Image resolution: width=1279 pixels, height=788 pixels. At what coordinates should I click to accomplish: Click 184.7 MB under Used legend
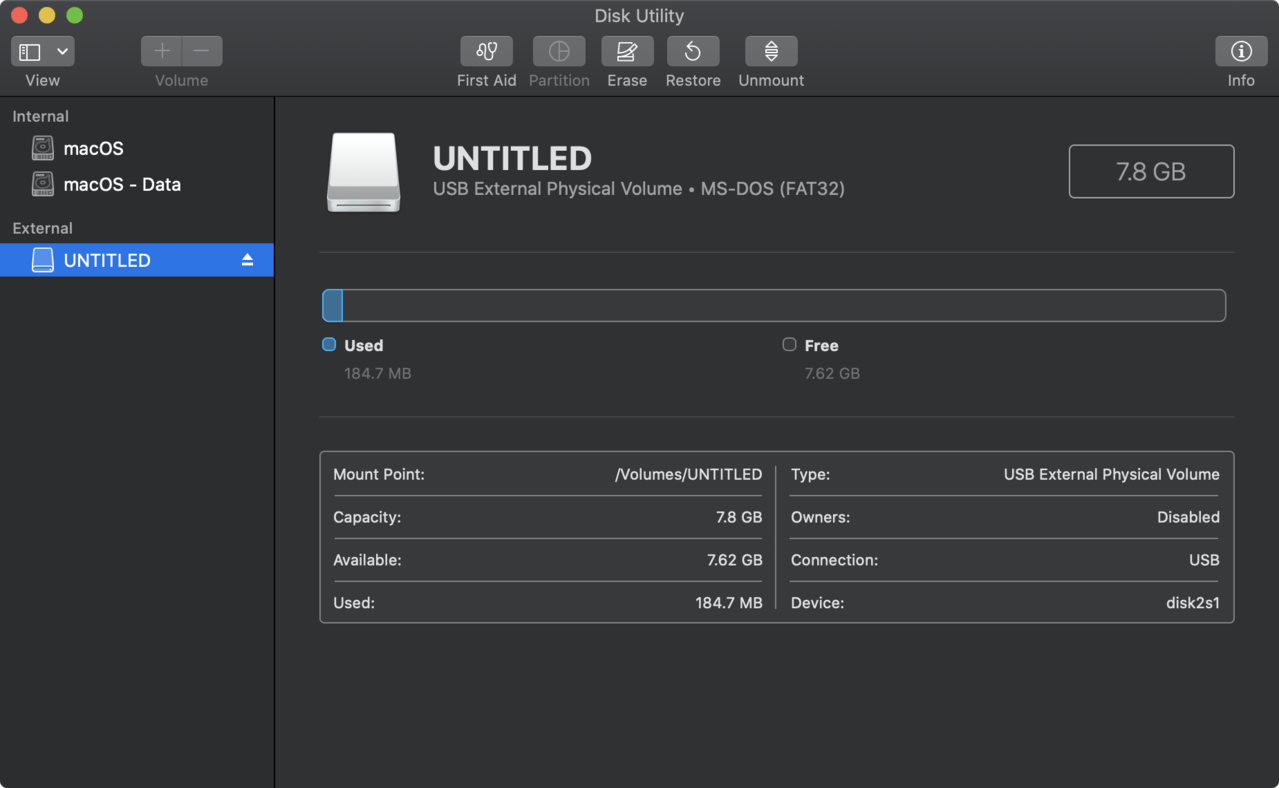[x=378, y=373]
